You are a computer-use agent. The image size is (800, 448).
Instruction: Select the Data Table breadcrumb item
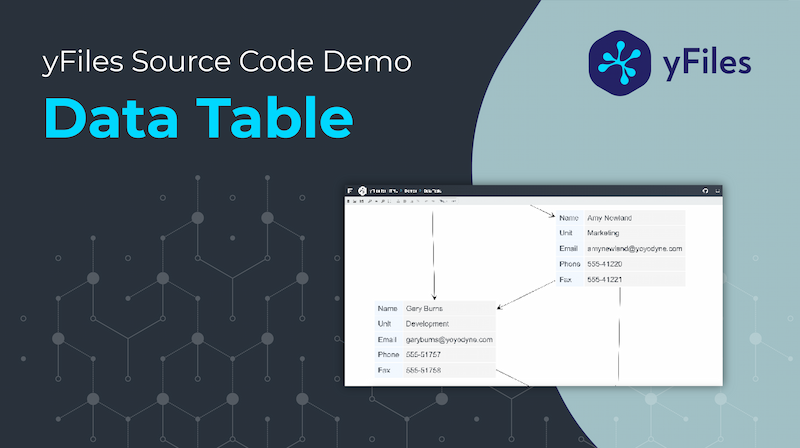tap(432, 190)
